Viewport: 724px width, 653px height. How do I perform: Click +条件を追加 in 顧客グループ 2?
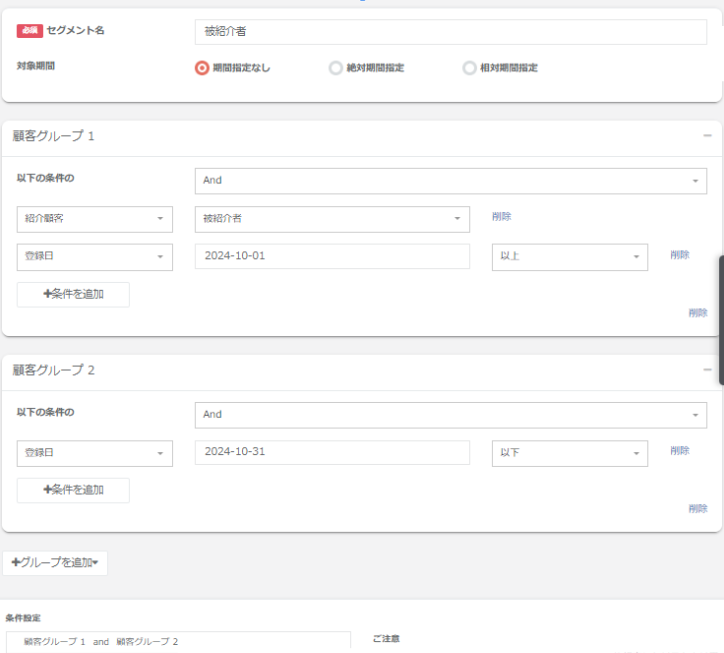tap(73, 490)
